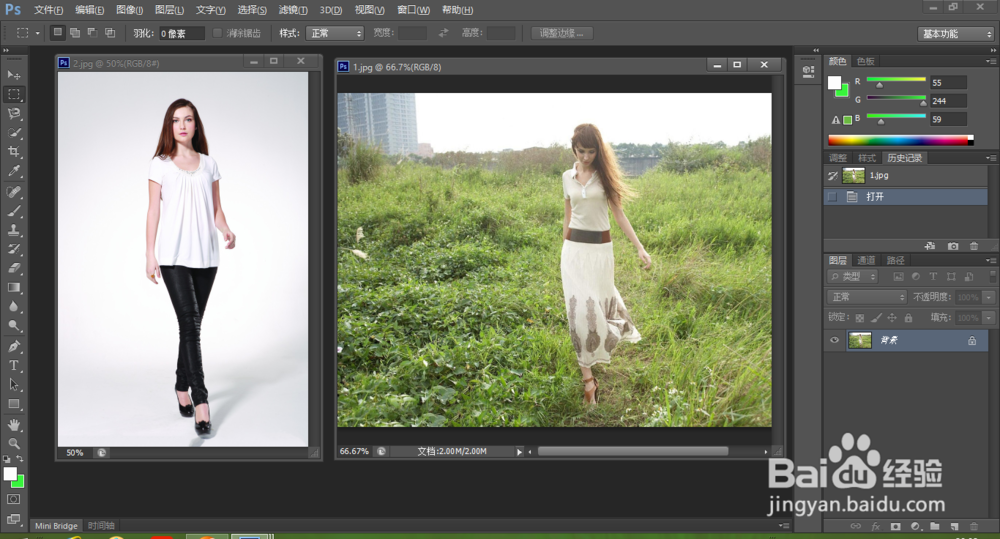Select the Eyedropper tool
Screen dimensions: 1000x539
coord(13,171)
